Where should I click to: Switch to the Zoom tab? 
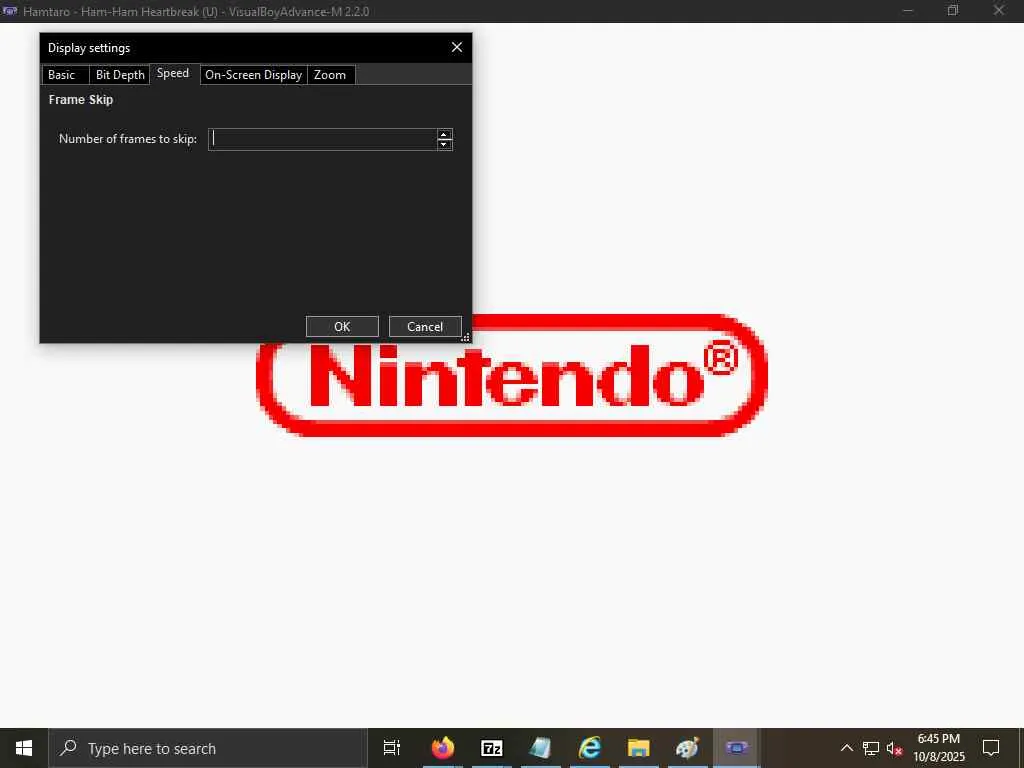click(331, 75)
